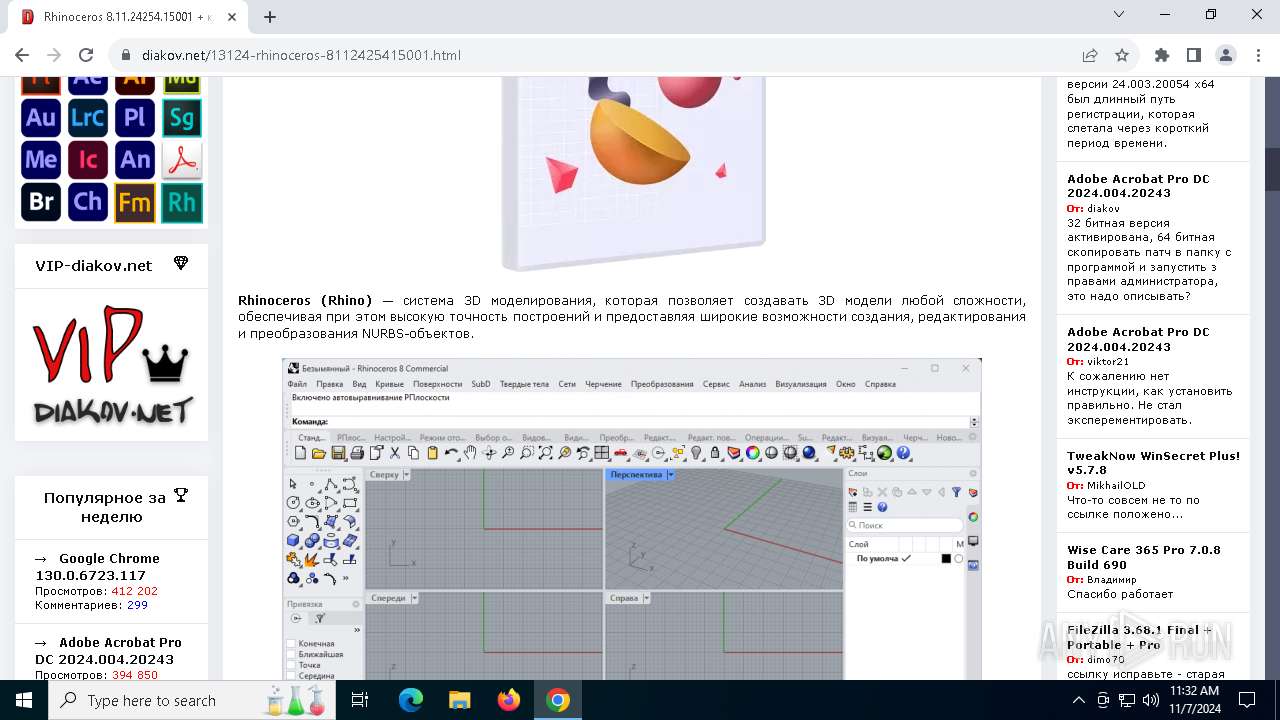This screenshot has width=1280, height=720.
Task: Toggle the Chrome side panel
Action: (x=1194, y=55)
